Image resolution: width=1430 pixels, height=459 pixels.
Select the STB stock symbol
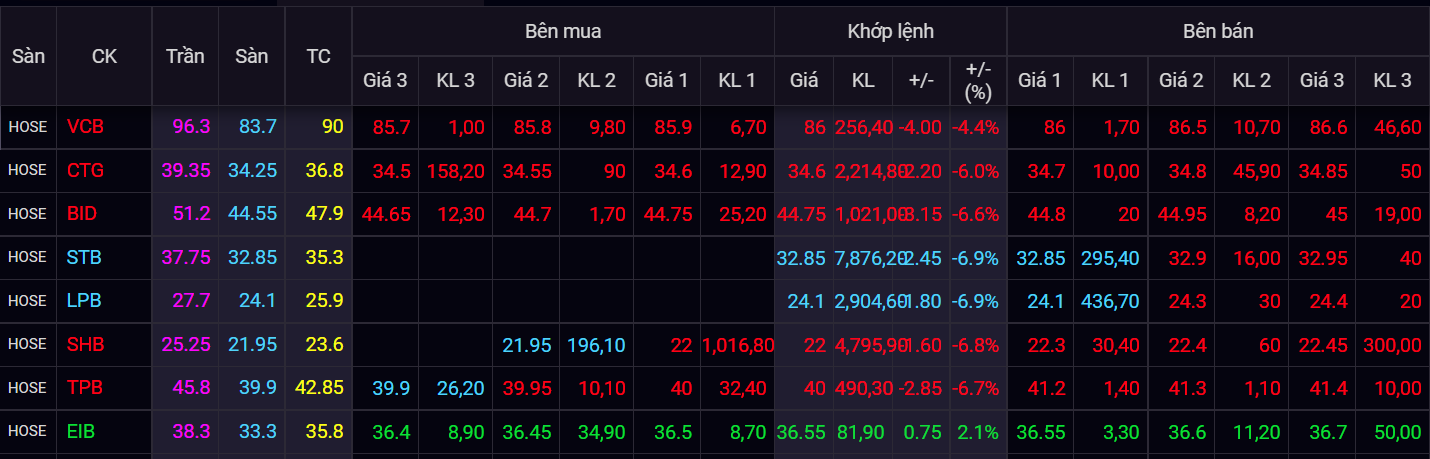[x=84, y=257]
